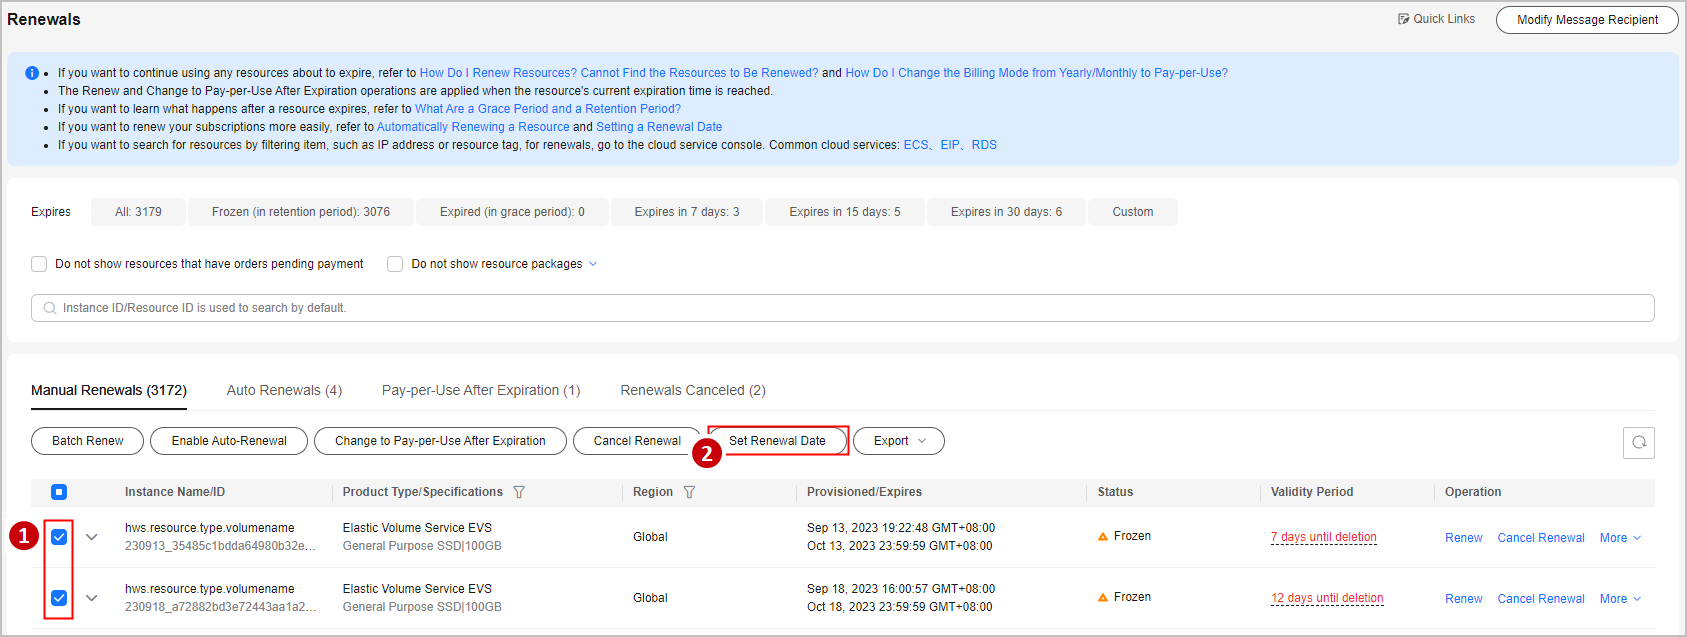
Task: Click Instance Name/ID column header
Action: click(x=175, y=492)
